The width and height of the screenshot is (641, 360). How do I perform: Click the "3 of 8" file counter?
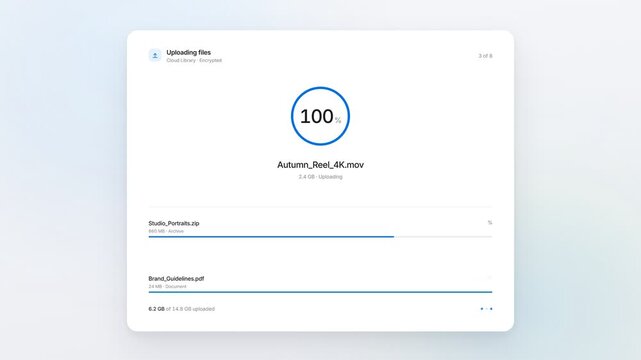[485, 56]
